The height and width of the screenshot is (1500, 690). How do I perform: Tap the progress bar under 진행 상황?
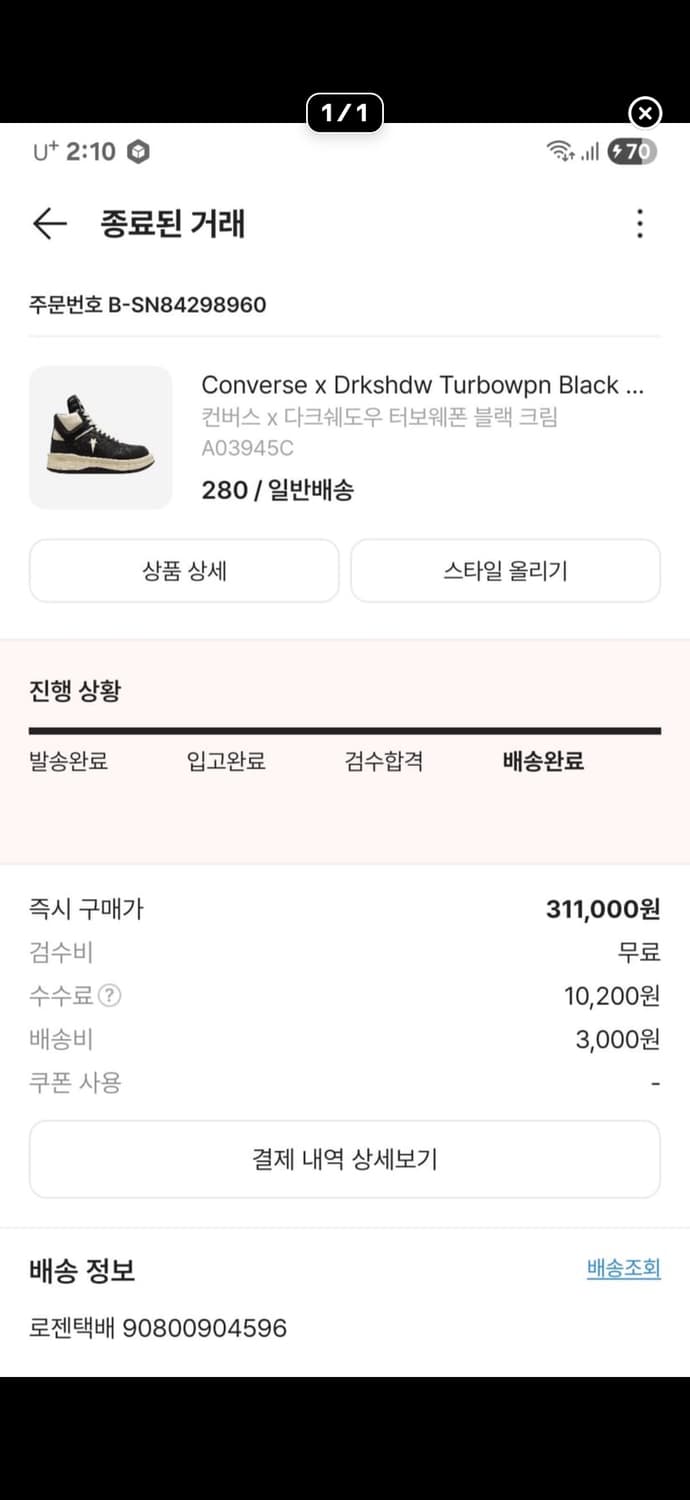coord(345,729)
